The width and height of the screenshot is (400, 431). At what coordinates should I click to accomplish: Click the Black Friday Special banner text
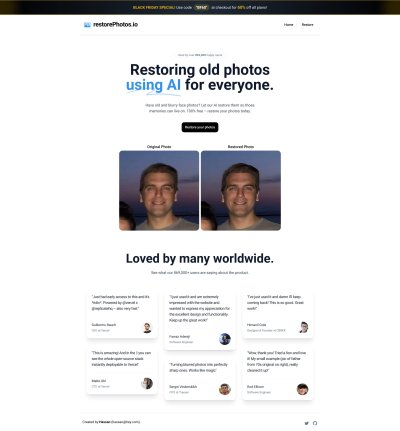(154, 7)
